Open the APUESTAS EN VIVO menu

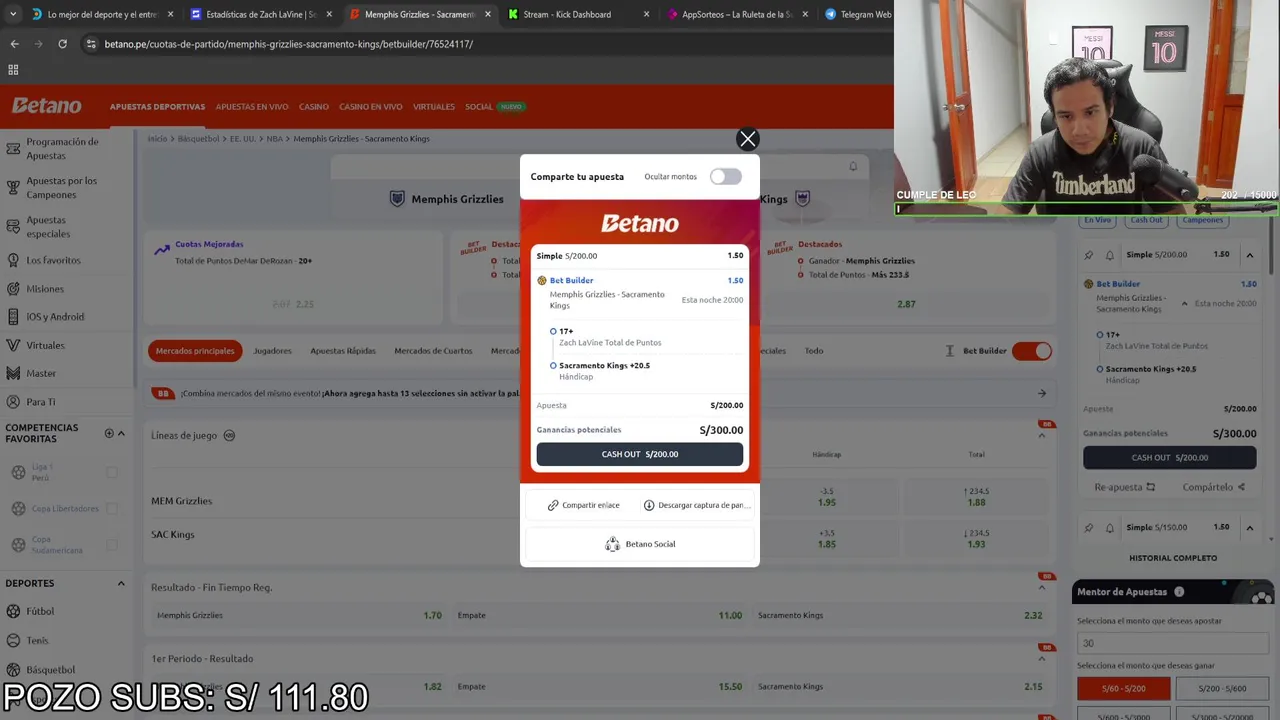(252, 107)
